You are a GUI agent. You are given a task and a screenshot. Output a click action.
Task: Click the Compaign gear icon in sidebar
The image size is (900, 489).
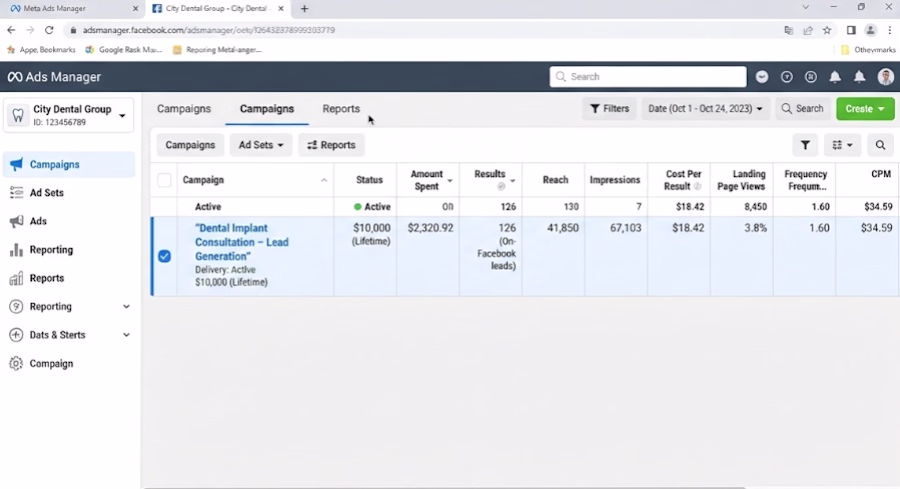(16, 363)
